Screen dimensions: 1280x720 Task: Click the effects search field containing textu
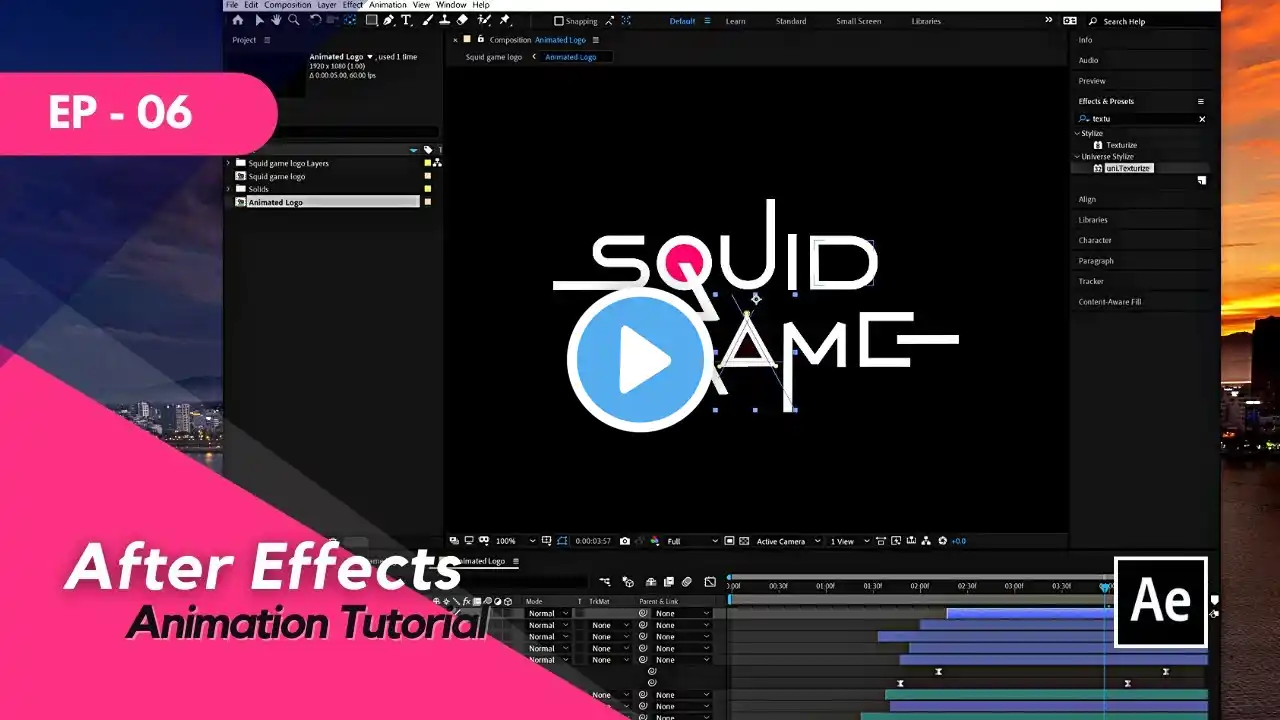tap(1142, 119)
